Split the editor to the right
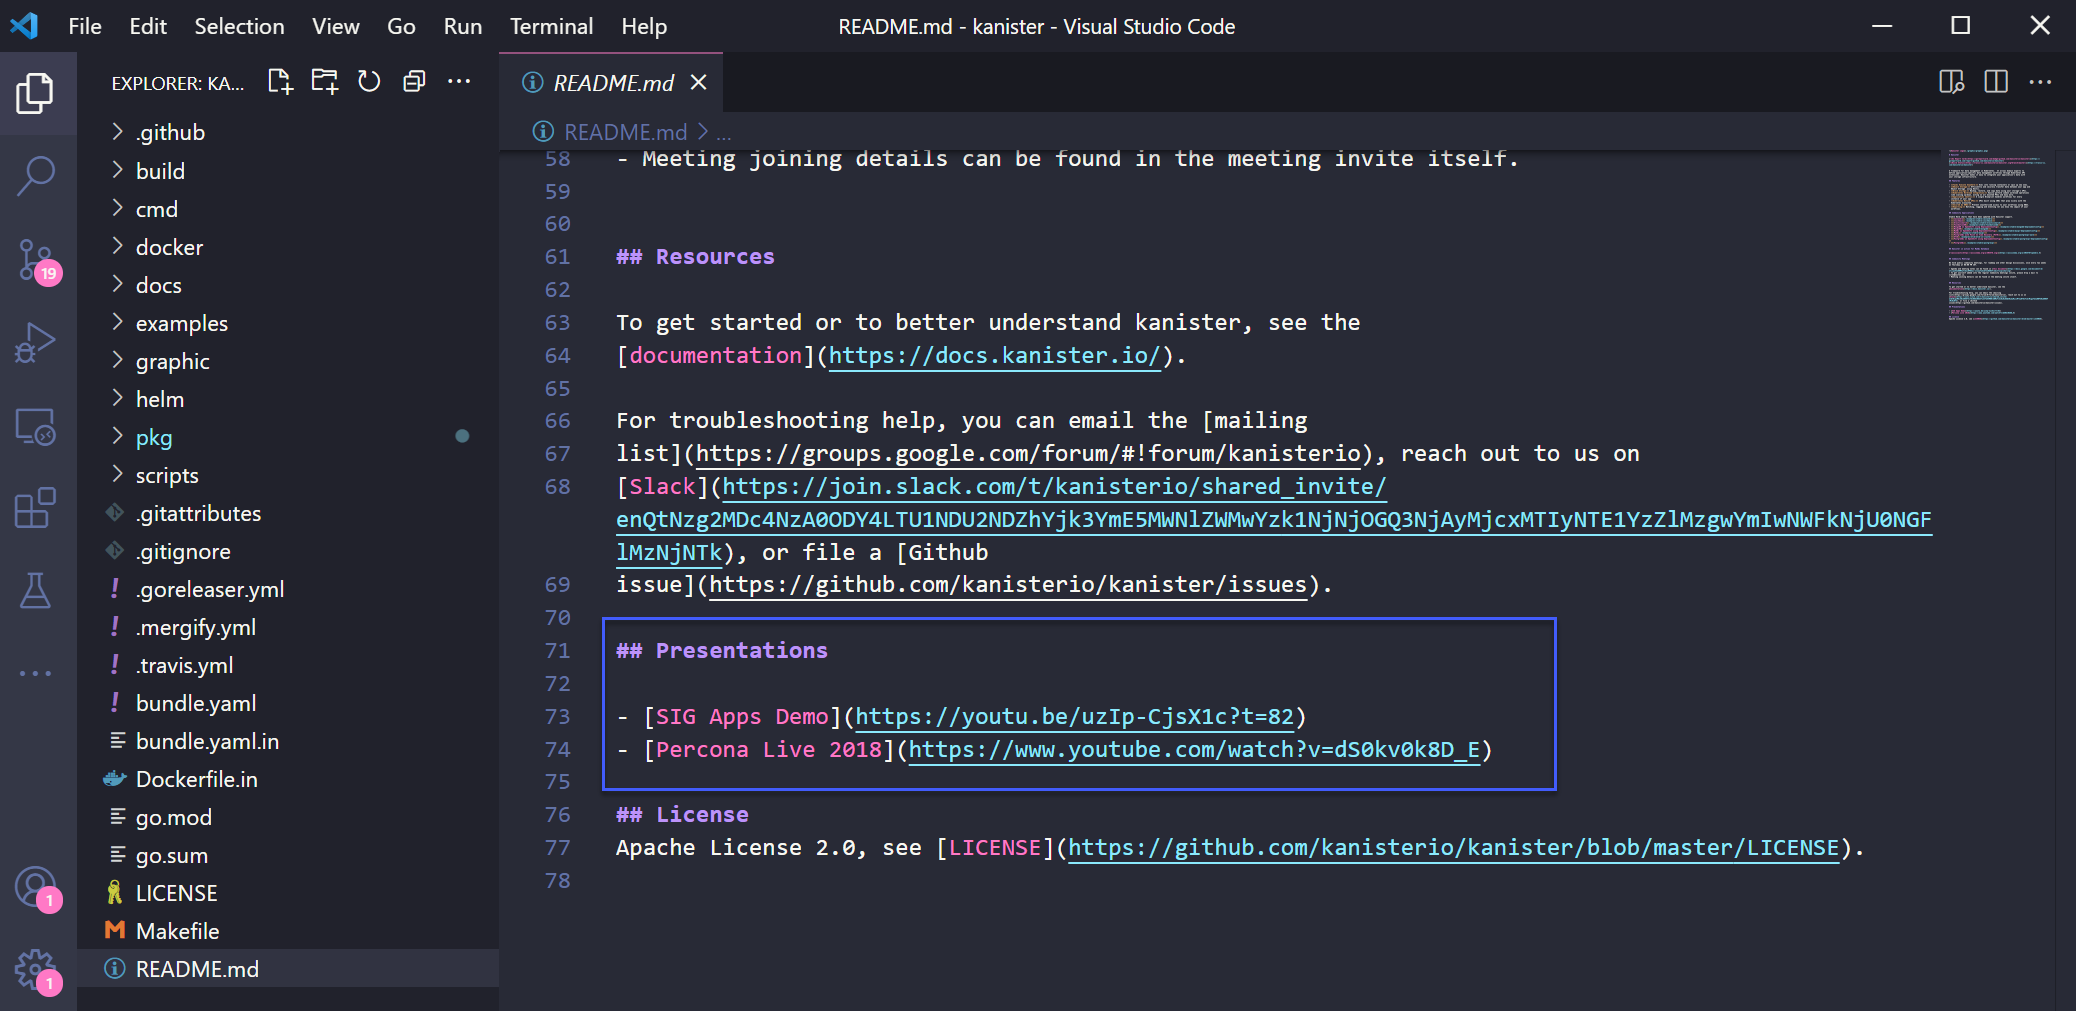Screen dimensions: 2076x1011 pyautogui.click(x=1996, y=82)
